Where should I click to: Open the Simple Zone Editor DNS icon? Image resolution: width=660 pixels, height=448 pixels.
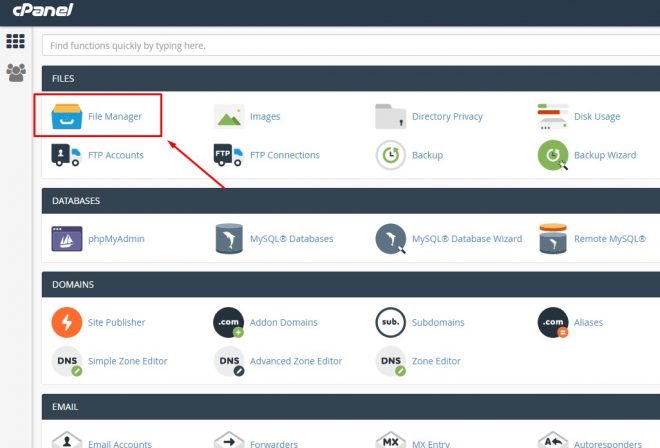[67, 361]
